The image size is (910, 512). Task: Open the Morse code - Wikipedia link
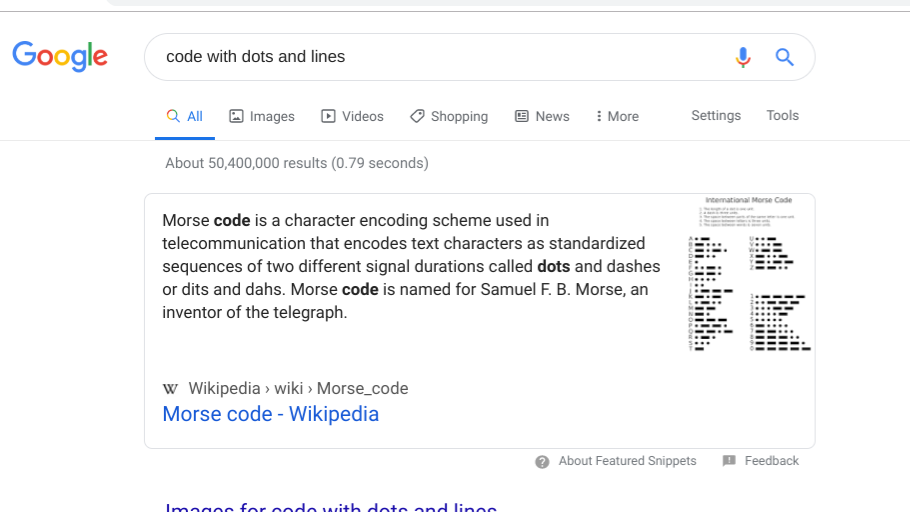coord(270,414)
